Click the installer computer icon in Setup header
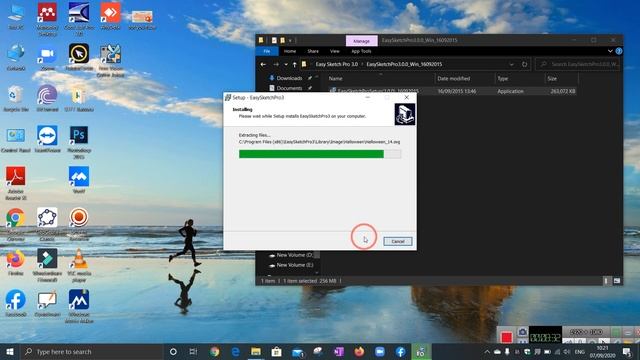This screenshot has width=640, height=360. [x=405, y=114]
